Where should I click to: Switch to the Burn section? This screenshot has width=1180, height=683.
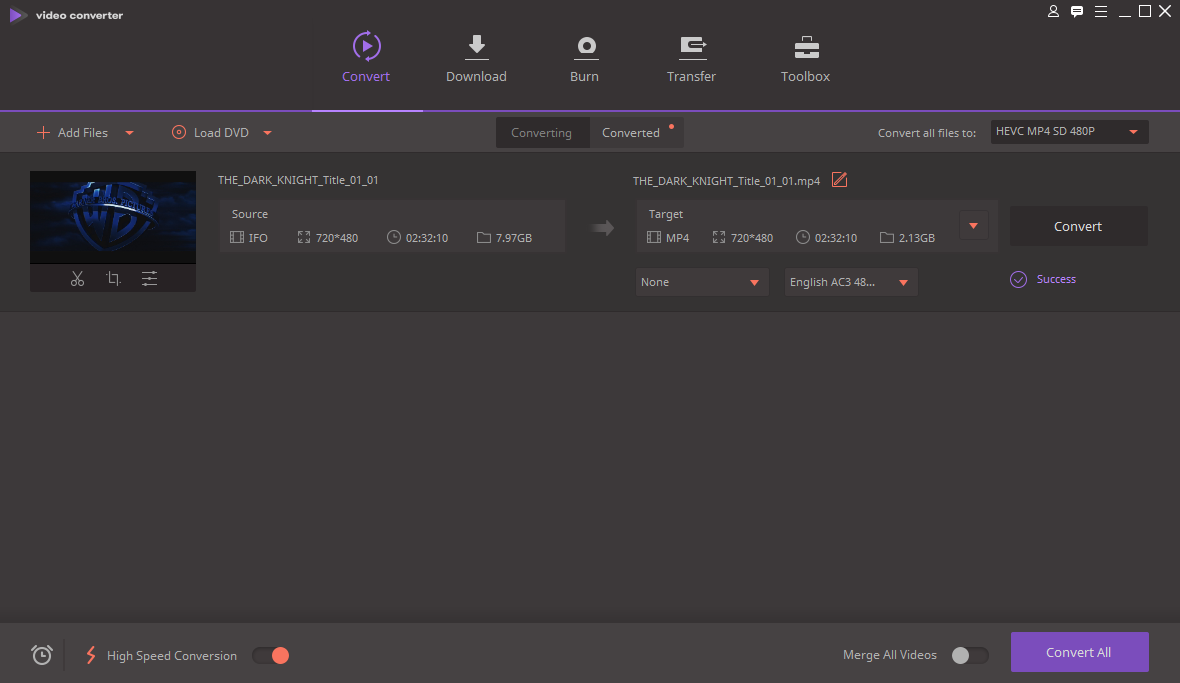[585, 57]
